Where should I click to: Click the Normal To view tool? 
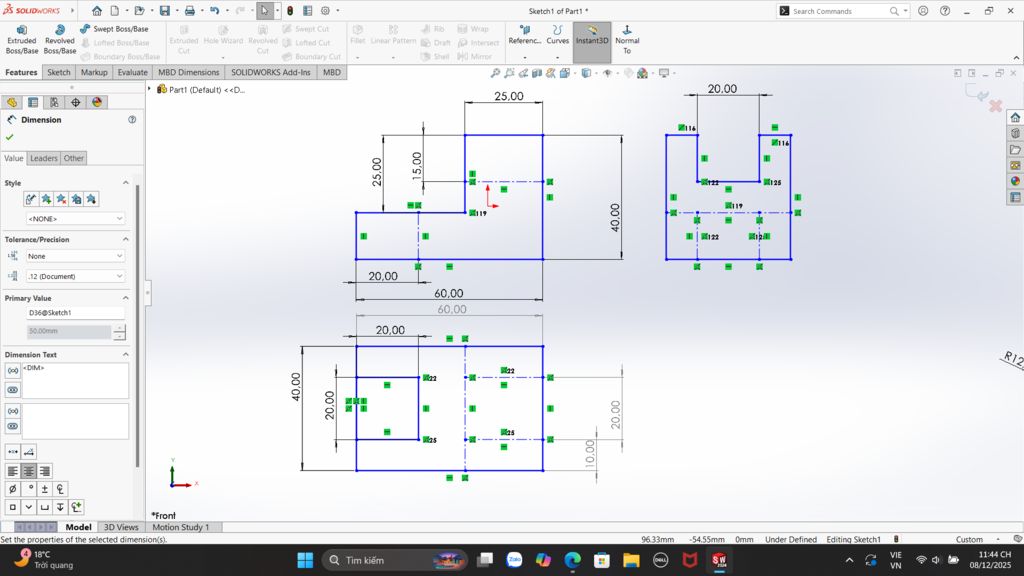coord(627,40)
